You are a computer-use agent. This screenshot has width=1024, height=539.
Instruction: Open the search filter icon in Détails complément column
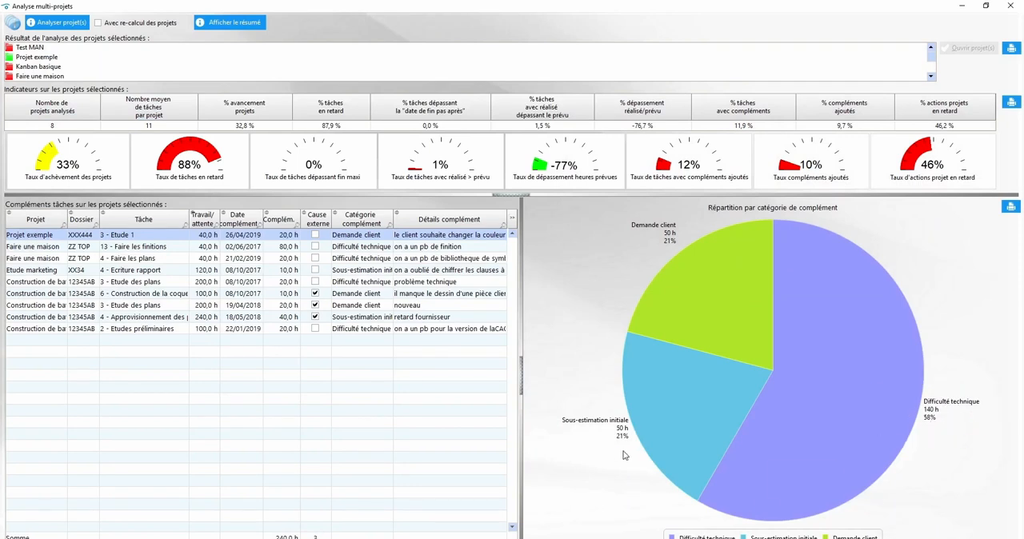coord(503,225)
